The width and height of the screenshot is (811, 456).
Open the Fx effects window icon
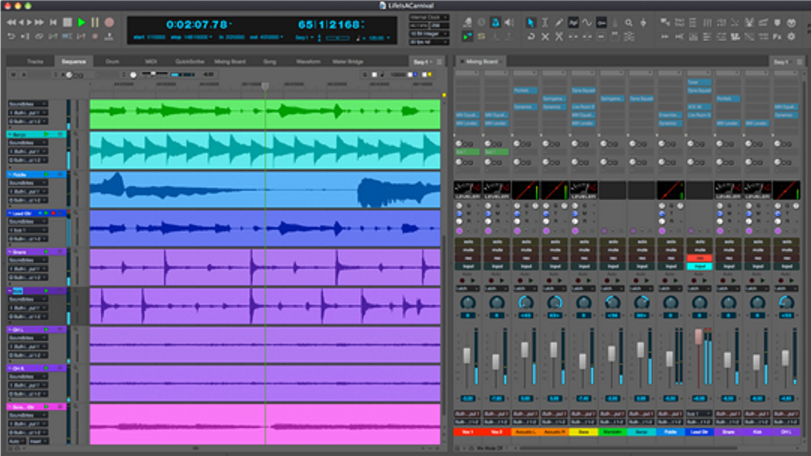(777, 37)
